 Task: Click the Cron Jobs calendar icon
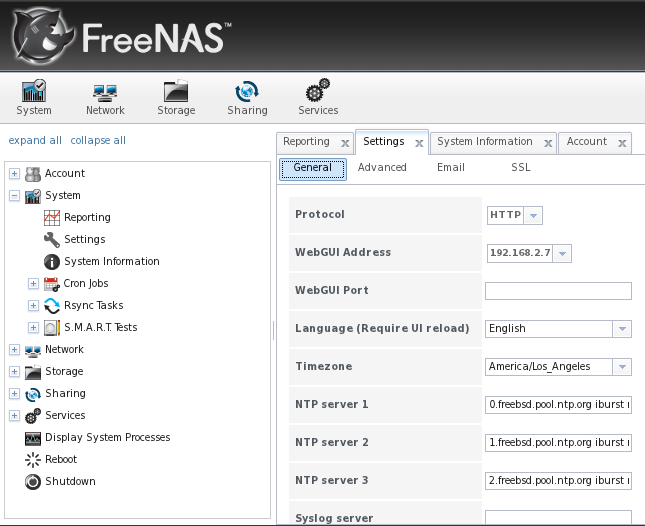(52, 283)
